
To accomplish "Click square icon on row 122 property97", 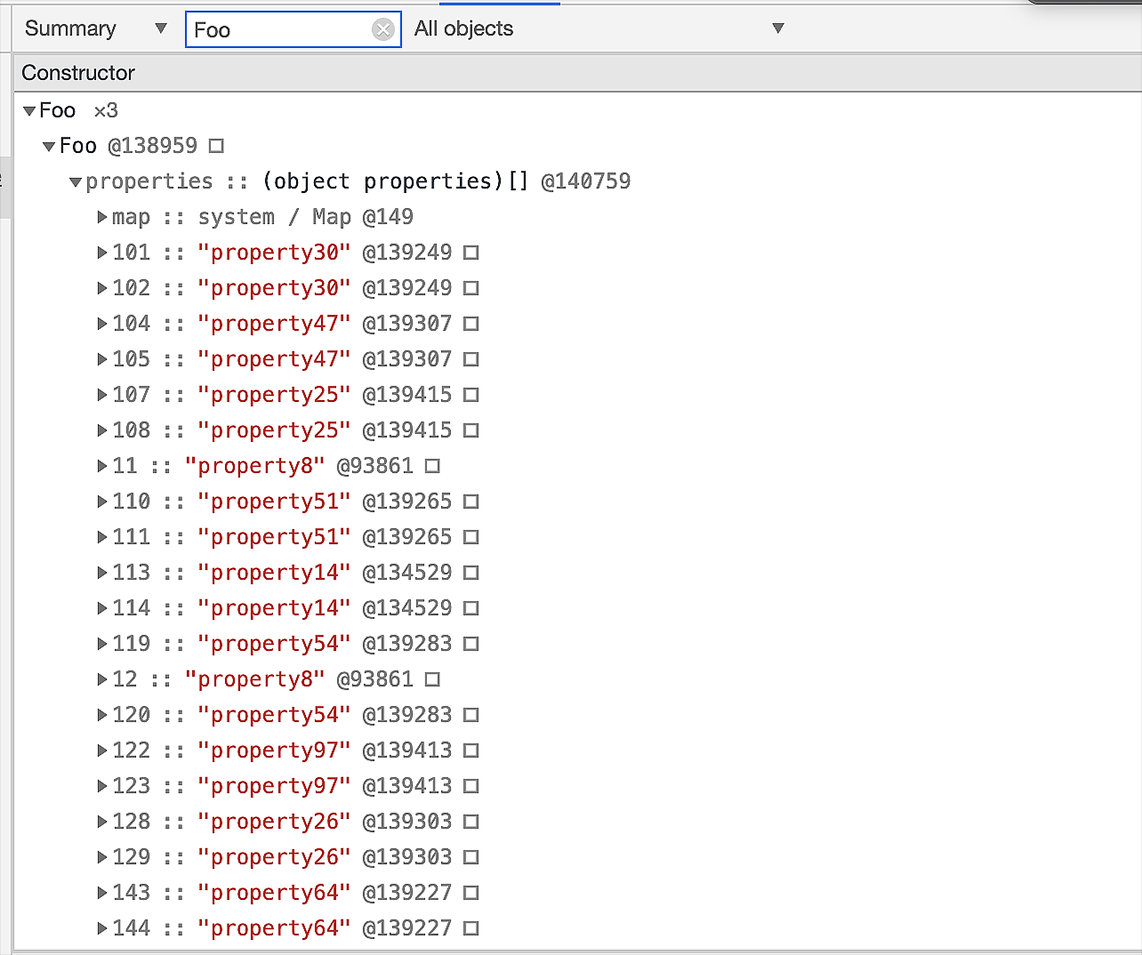I will (x=471, y=751).
